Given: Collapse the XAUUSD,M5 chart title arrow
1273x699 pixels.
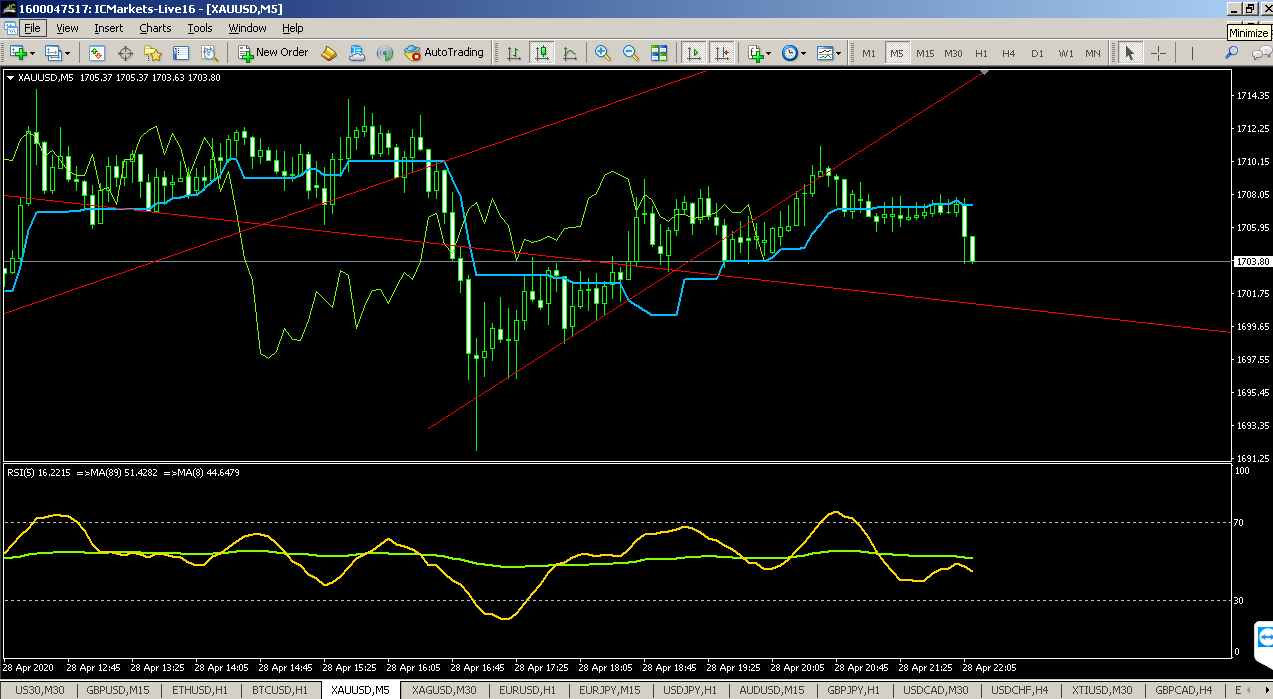Looking at the screenshot, I should tap(11, 77).
